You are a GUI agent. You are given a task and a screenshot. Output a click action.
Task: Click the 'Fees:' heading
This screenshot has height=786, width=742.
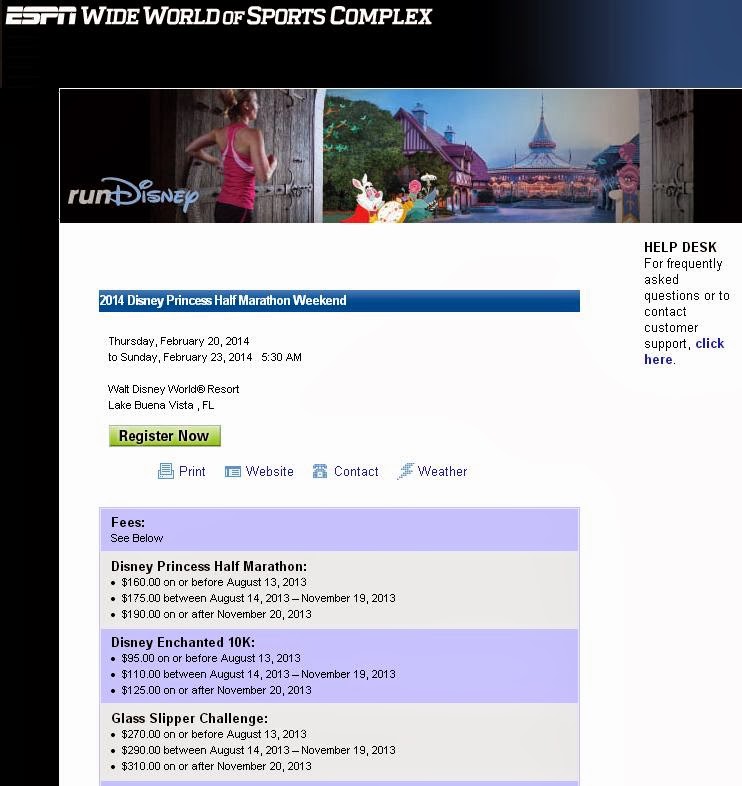[x=128, y=522]
